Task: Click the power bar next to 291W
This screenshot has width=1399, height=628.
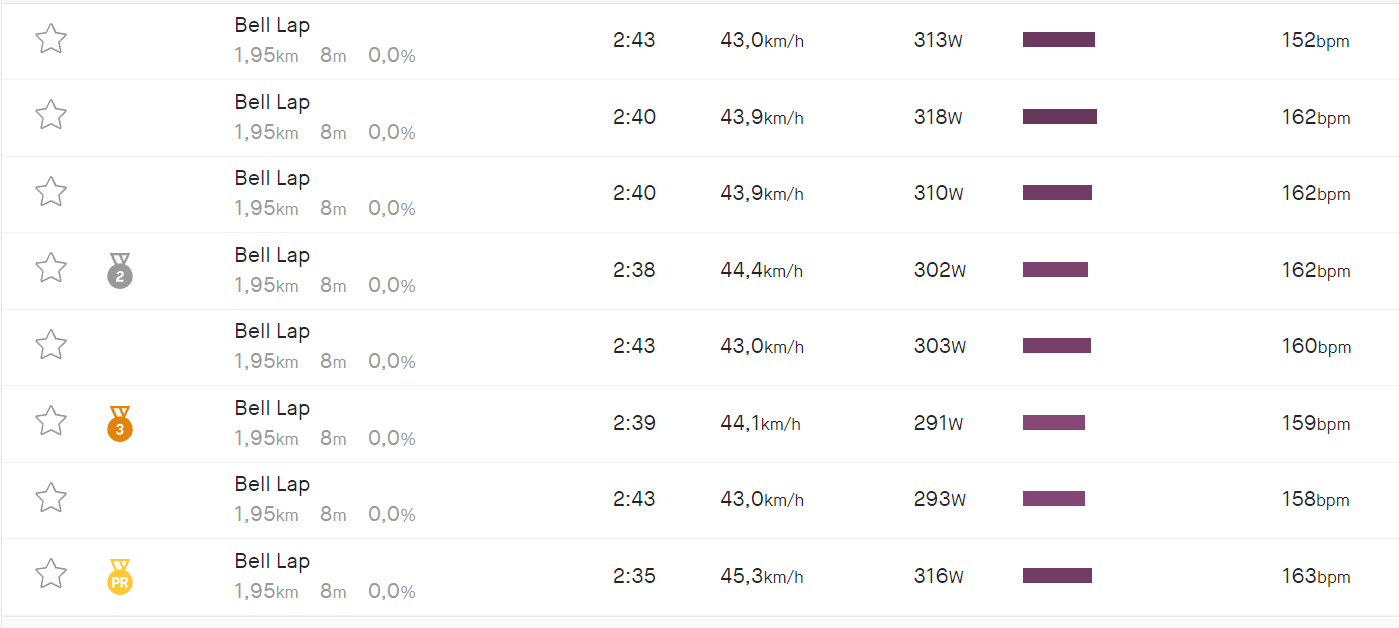Action: pos(1053,423)
